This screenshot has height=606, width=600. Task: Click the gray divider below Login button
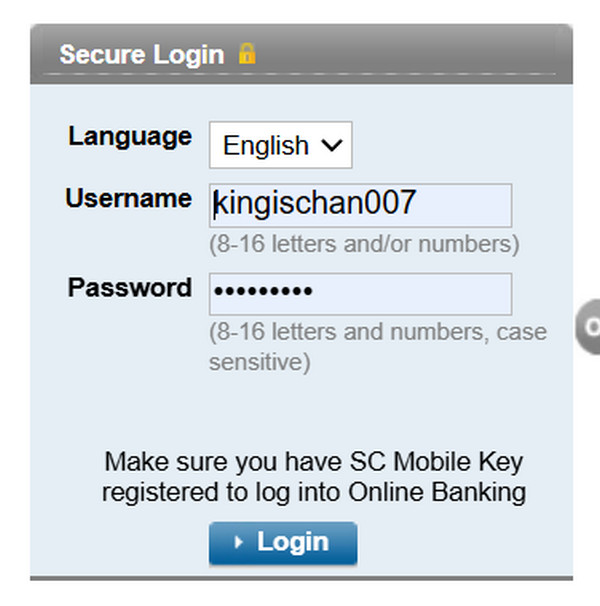pos(300,577)
